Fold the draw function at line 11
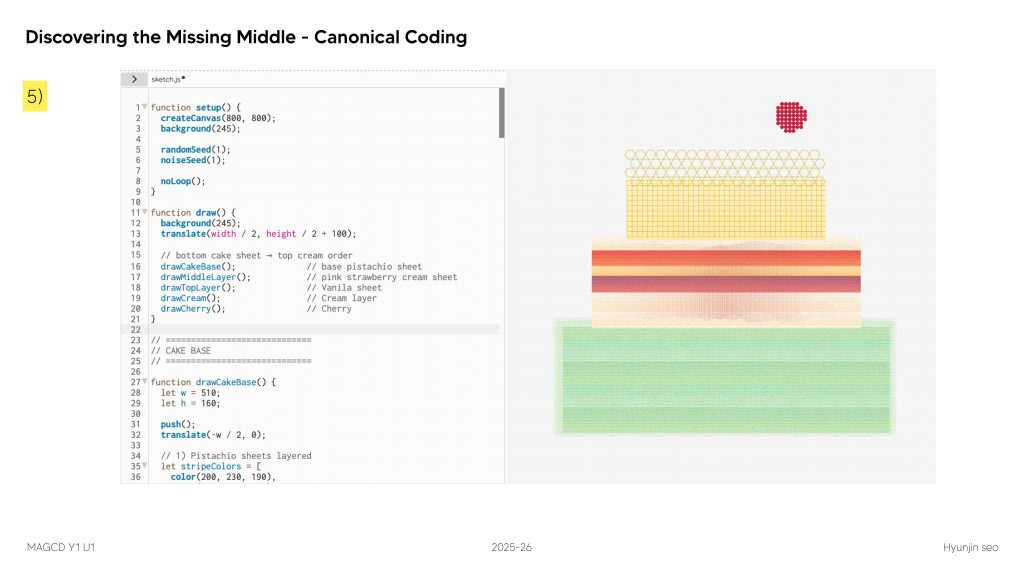The width and height of the screenshot is (1024, 576). pyautogui.click(x=145, y=213)
